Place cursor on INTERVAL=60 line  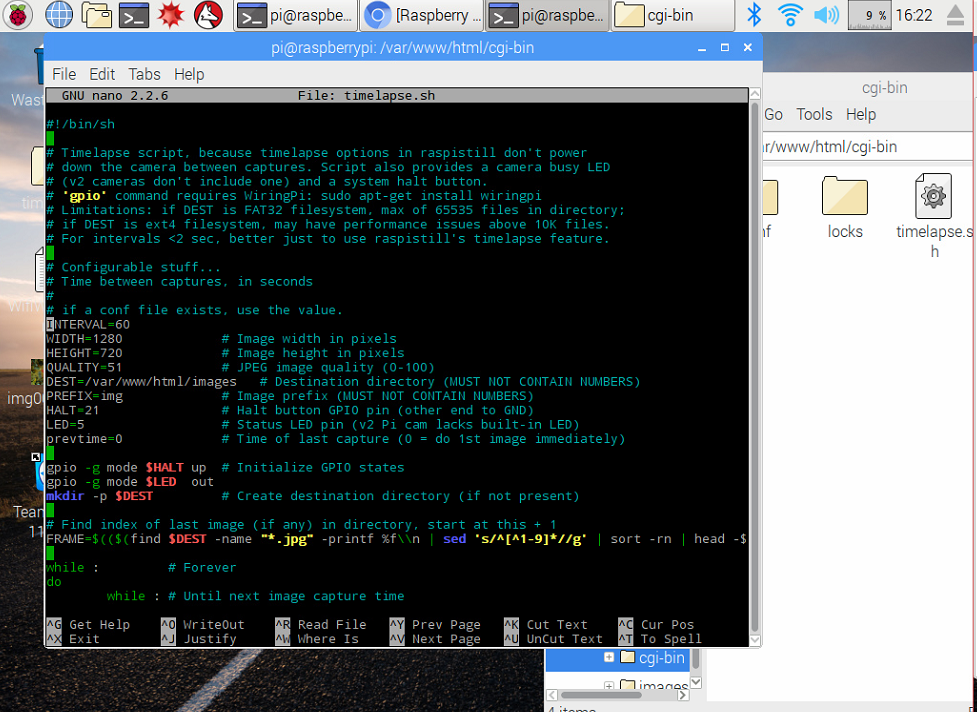(x=88, y=325)
